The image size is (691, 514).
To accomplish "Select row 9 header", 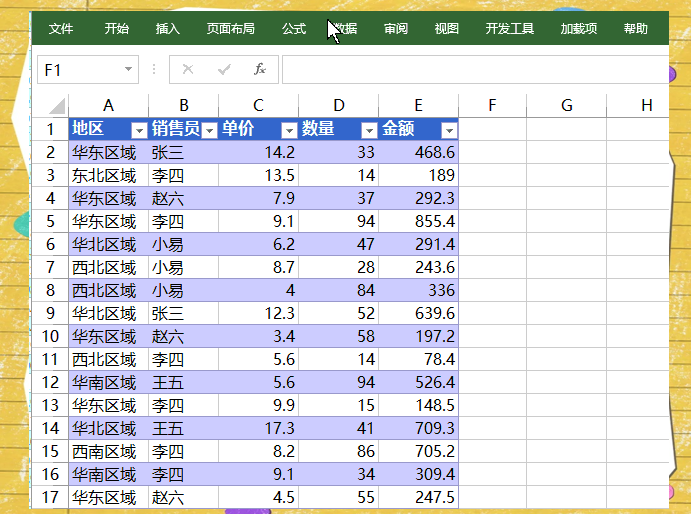I will coord(50,313).
